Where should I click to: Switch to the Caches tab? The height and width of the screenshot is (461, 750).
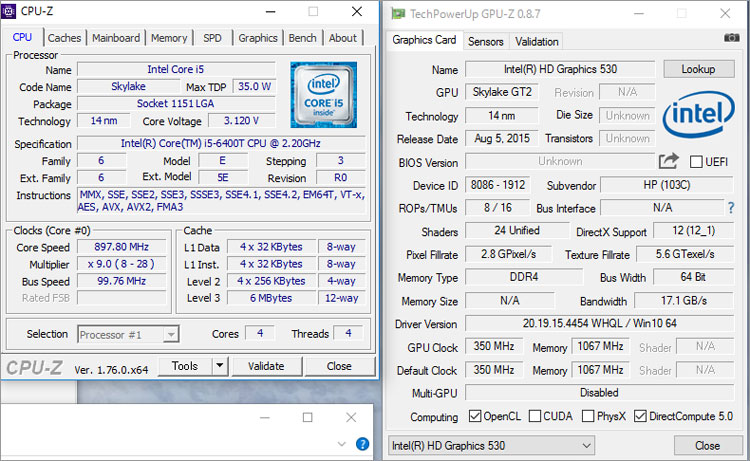pyautogui.click(x=64, y=38)
